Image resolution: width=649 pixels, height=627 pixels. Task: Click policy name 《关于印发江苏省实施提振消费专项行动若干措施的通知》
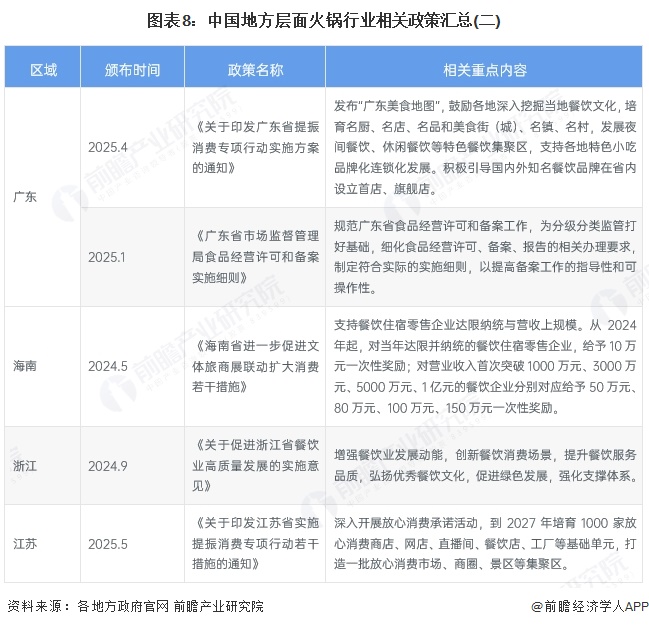click(255, 543)
